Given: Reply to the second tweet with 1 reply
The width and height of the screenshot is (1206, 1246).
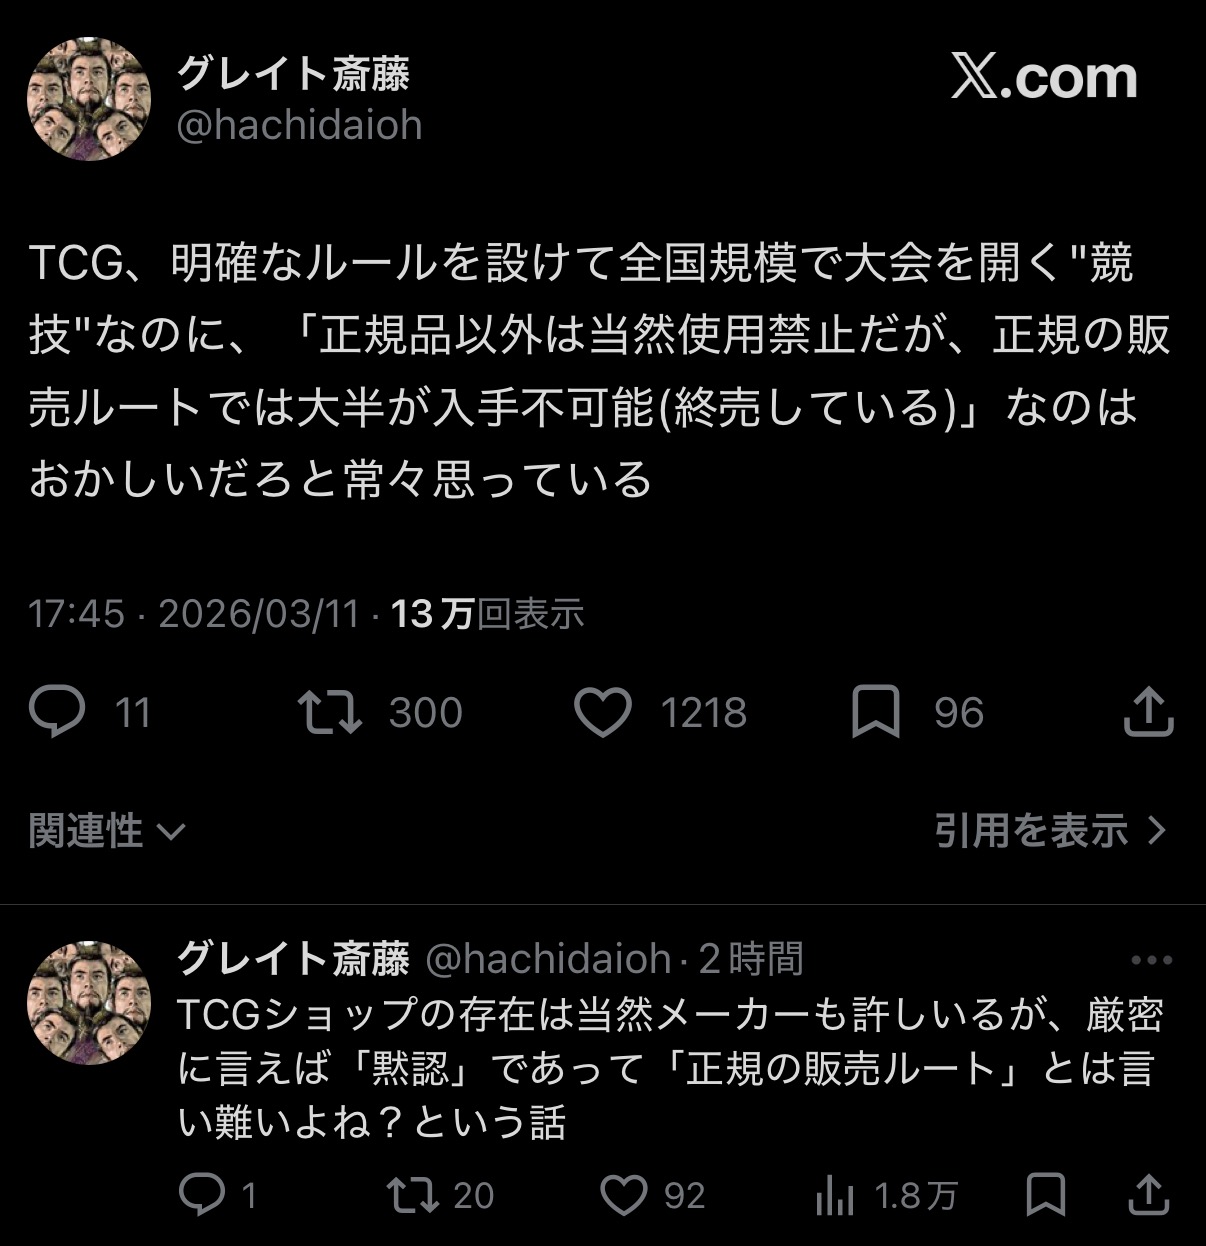Looking at the screenshot, I should tap(202, 1195).
